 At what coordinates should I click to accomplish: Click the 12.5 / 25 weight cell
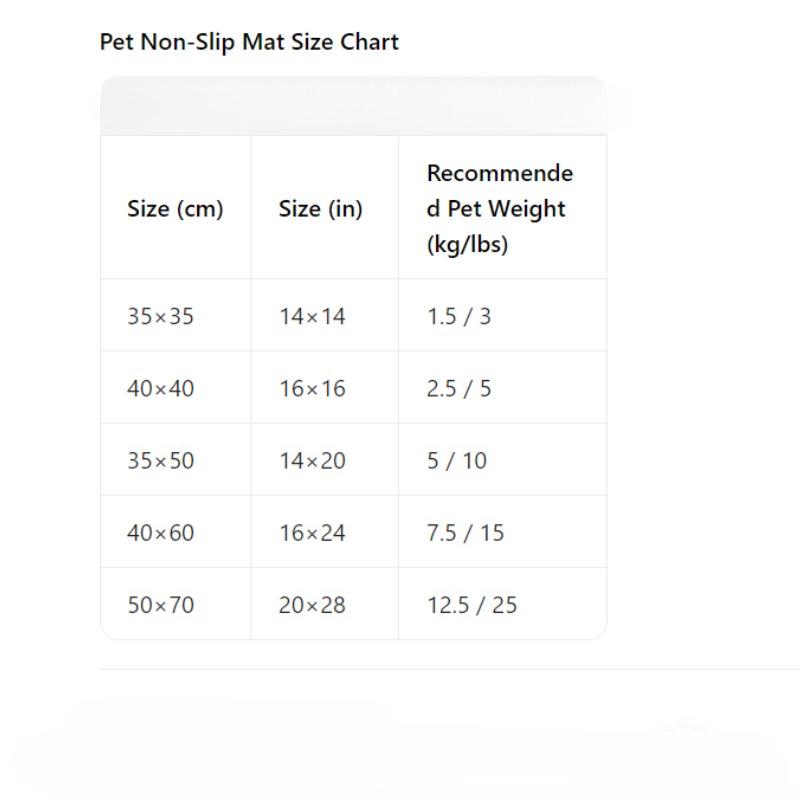[x=503, y=604]
